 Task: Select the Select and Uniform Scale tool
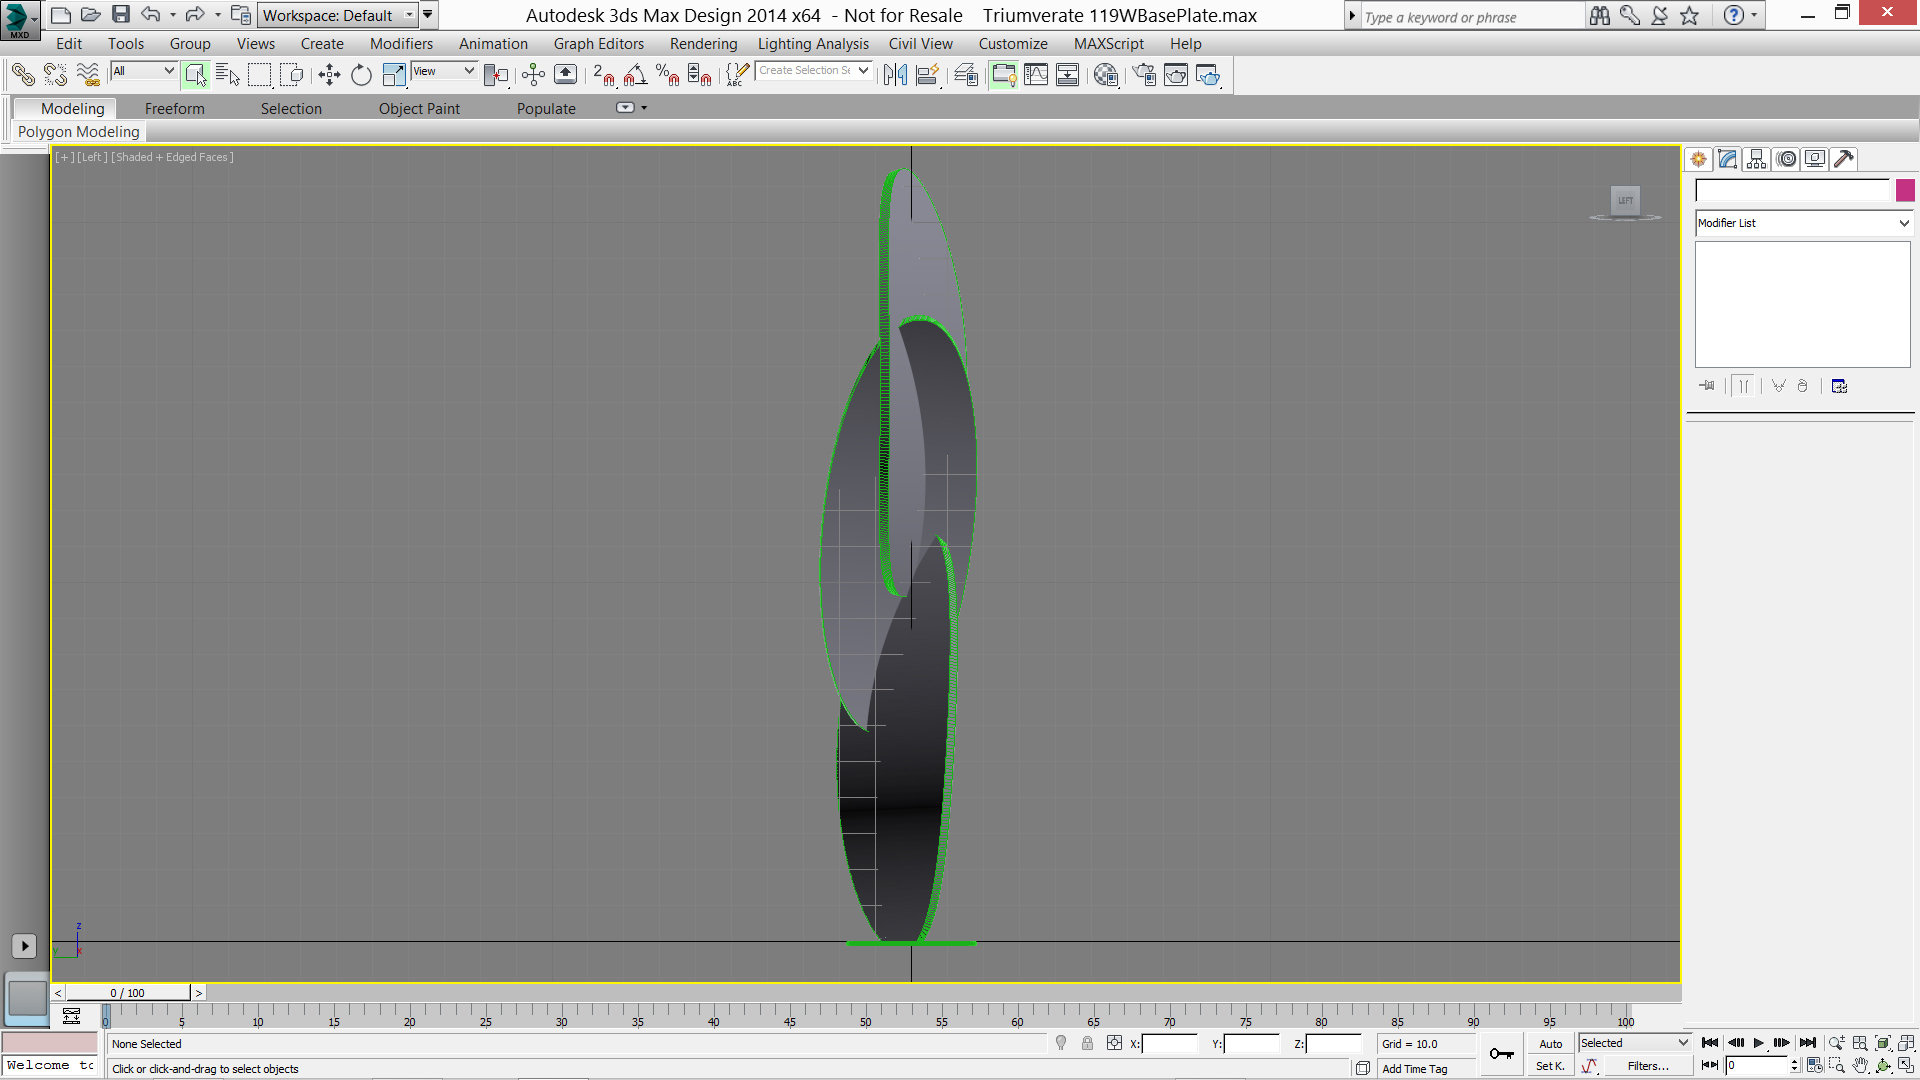(x=394, y=75)
